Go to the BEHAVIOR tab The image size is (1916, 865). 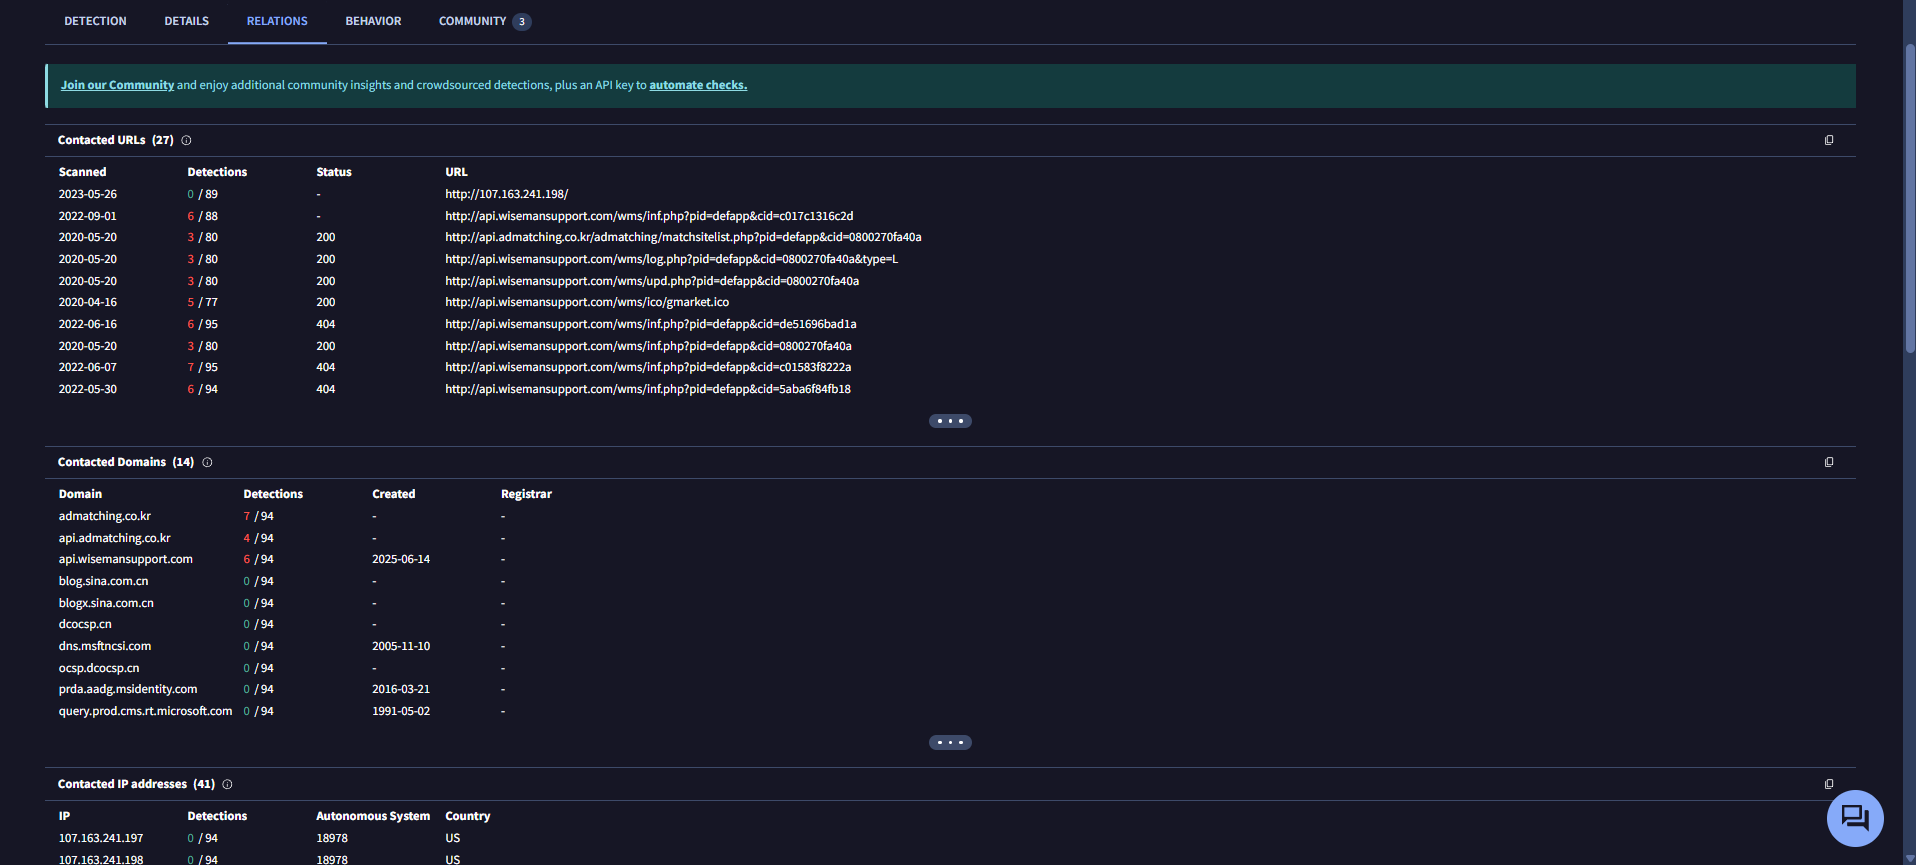(373, 21)
